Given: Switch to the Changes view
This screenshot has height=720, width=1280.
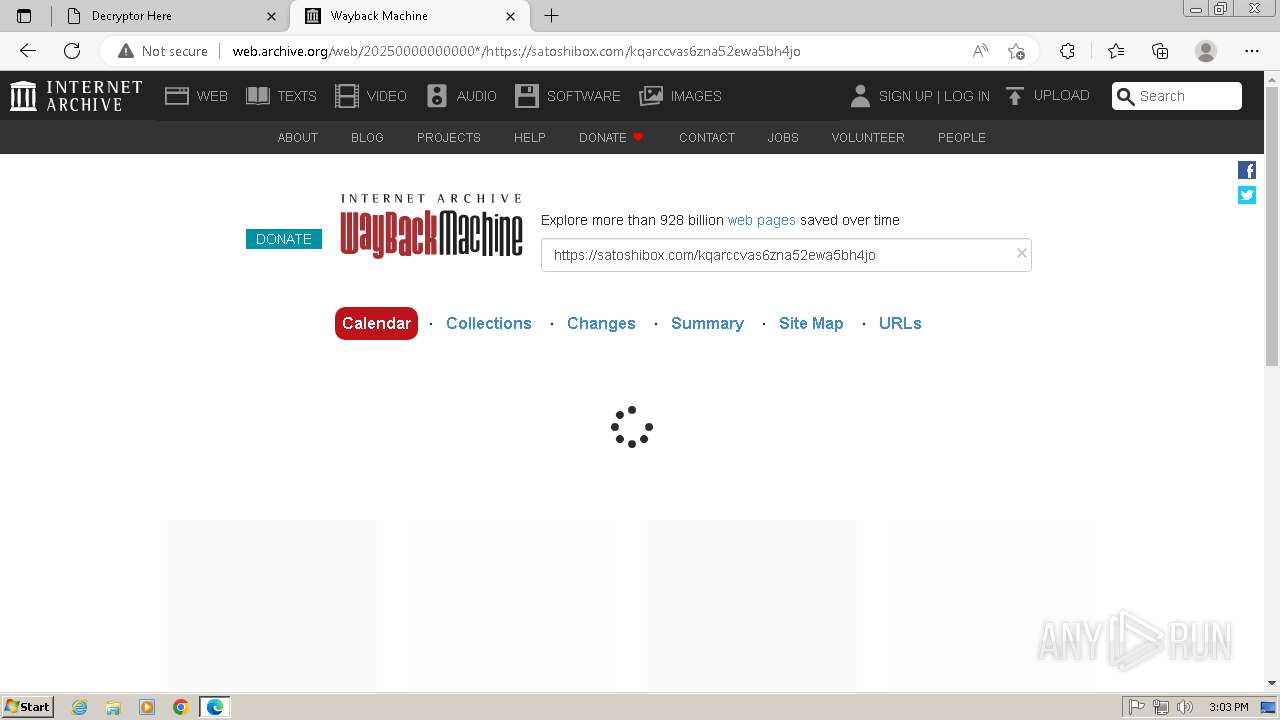Looking at the screenshot, I should (x=601, y=323).
